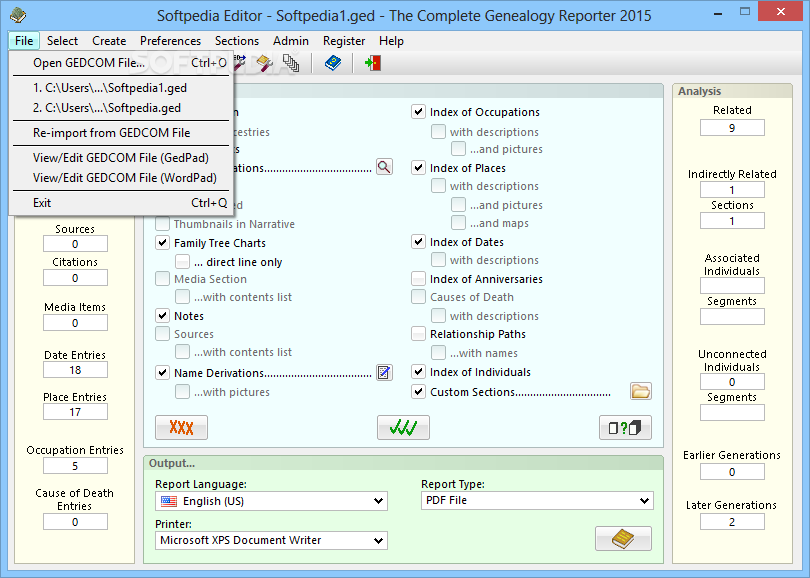810x578 pixels.
Task: Open the Printer dropdown
Action: point(271,540)
